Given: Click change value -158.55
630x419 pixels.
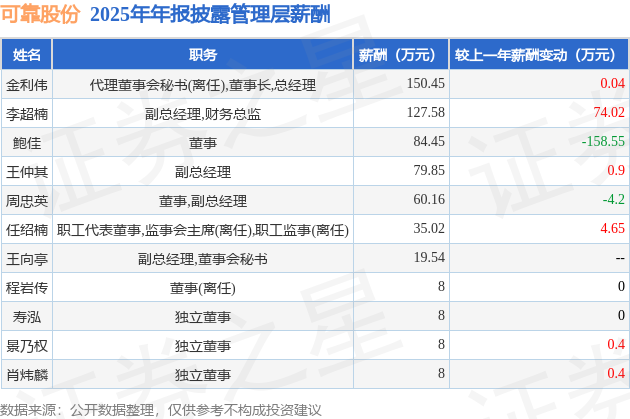Looking at the screenshot, I should (x=603, y=141).
